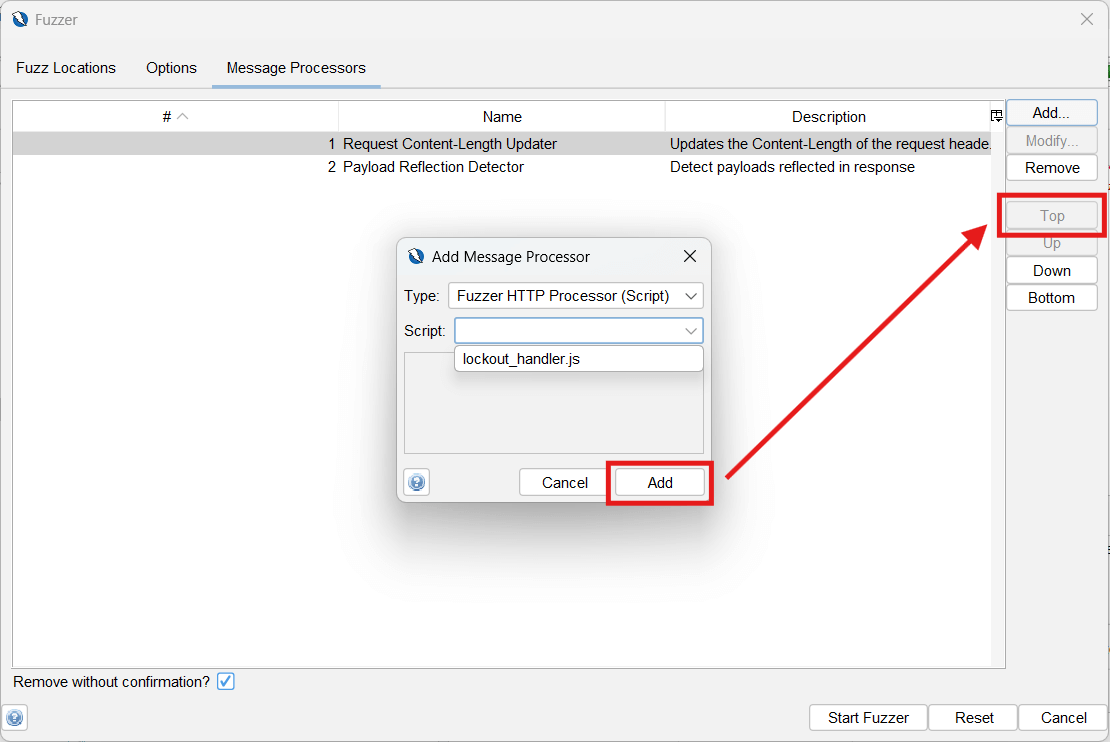Screen dimensions: 1110x742
Task: Open help via question mark icon at bottom left
Action: tap(15, 718)
